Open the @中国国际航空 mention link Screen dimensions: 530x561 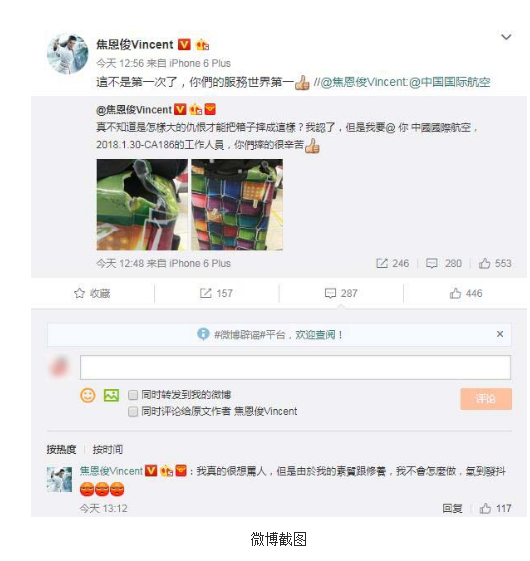449,82
